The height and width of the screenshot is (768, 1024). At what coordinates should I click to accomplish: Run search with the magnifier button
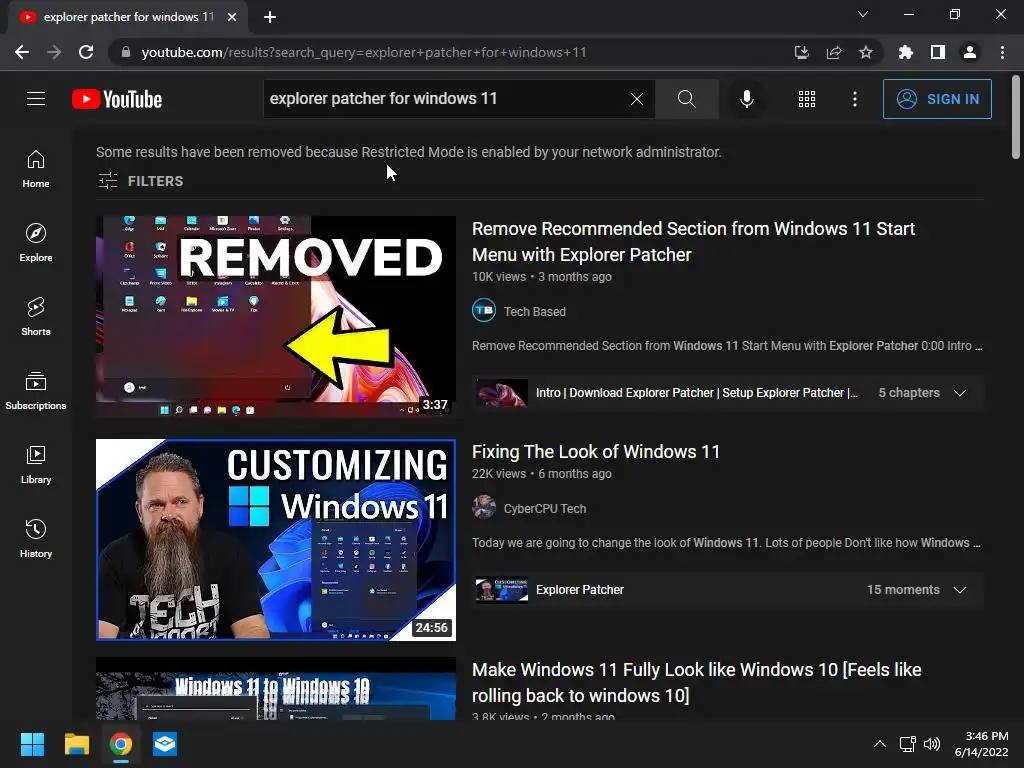(686, 99)
